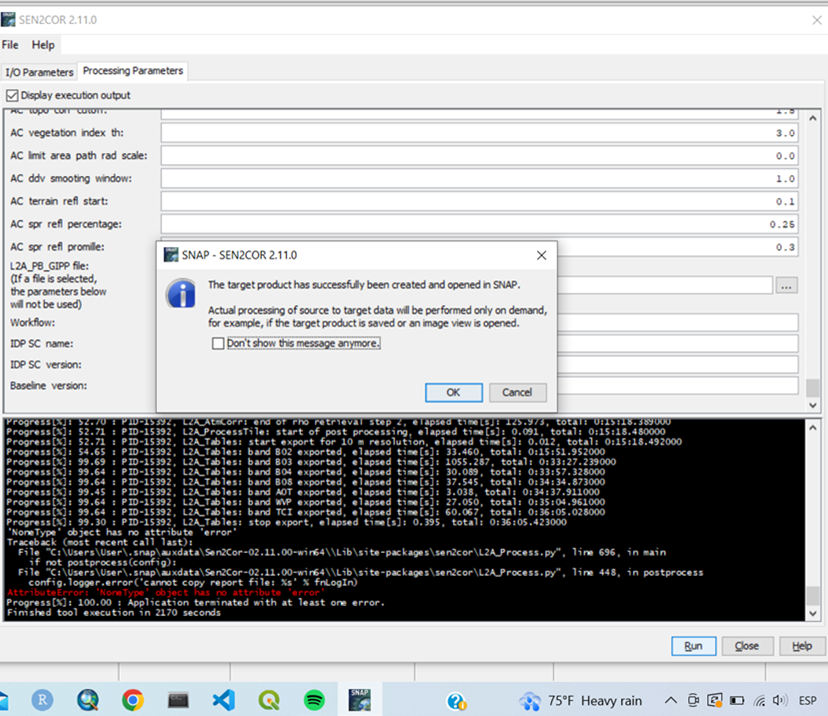
Task: Click OK in the SNAP info dialog
Action: click(454, 392)
